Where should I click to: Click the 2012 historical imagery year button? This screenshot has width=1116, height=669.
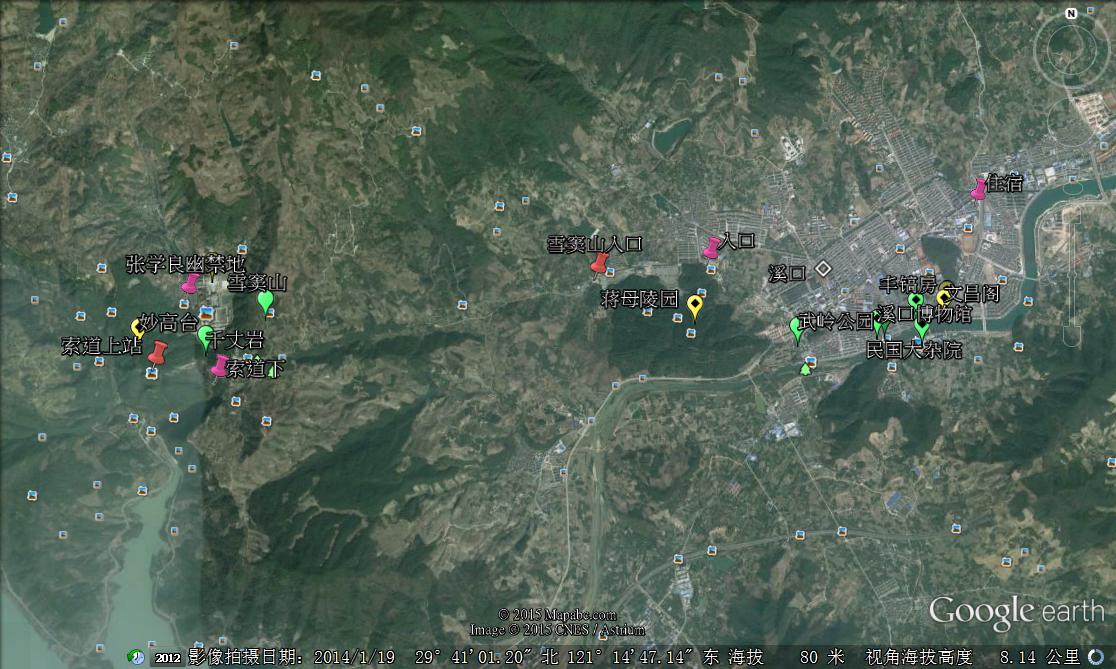pos(168,657)
